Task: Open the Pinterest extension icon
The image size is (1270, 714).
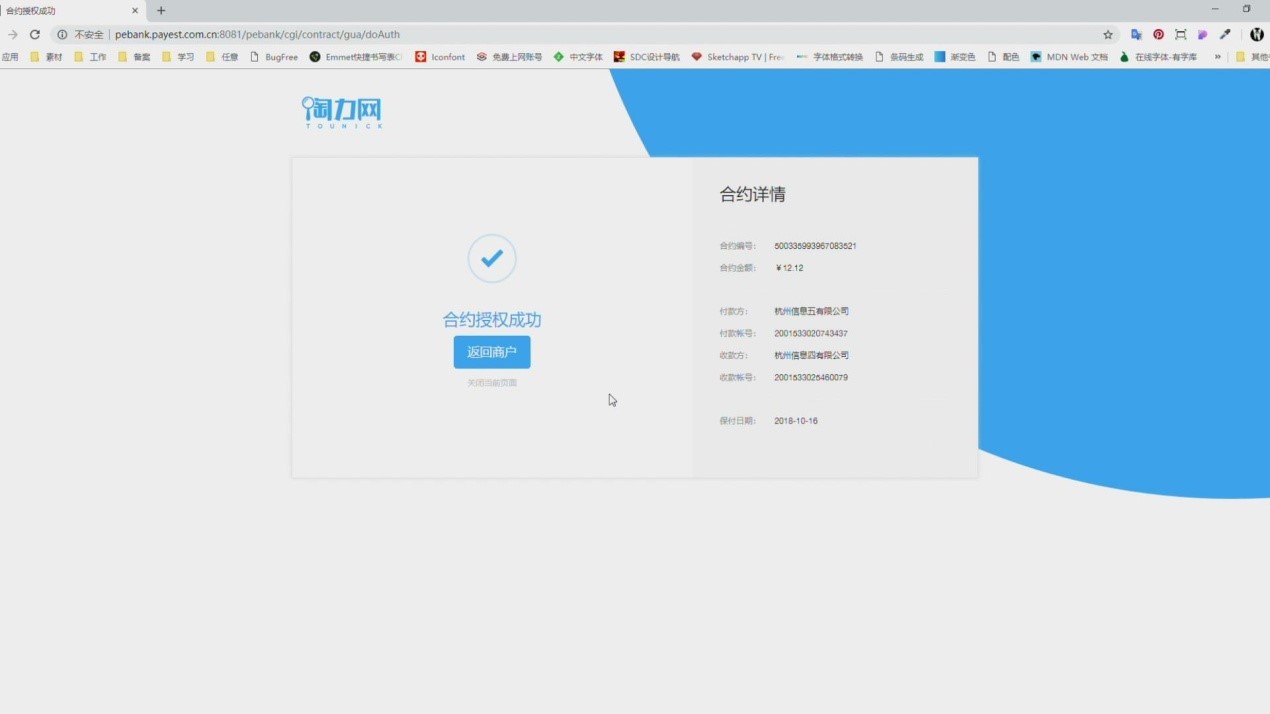Action: 1158,34
